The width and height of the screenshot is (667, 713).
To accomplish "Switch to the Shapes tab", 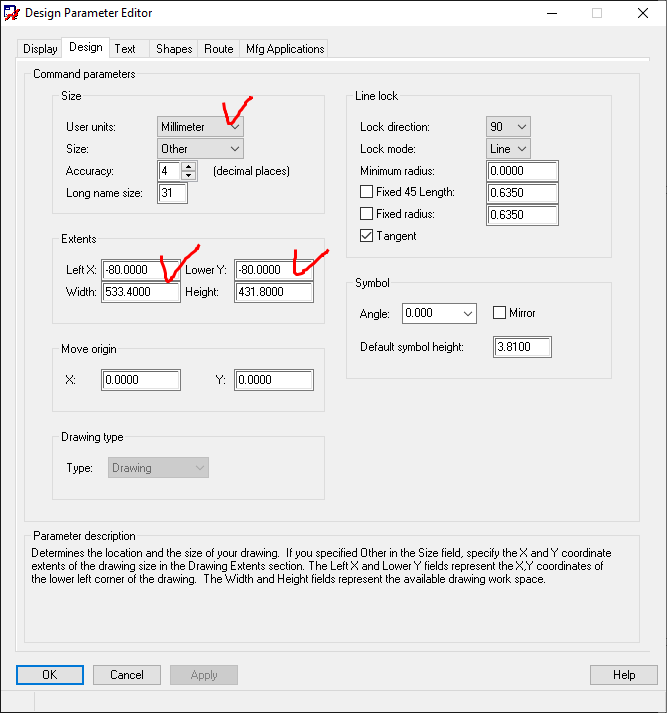I will pyautogui.click(x=174, y=49).
